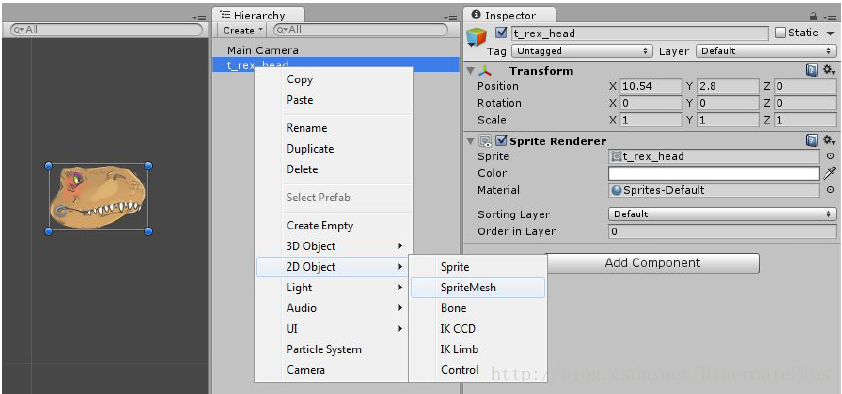Click the Sprite Renderer component icon
This screenshot has height=394, width=842.
484,141
